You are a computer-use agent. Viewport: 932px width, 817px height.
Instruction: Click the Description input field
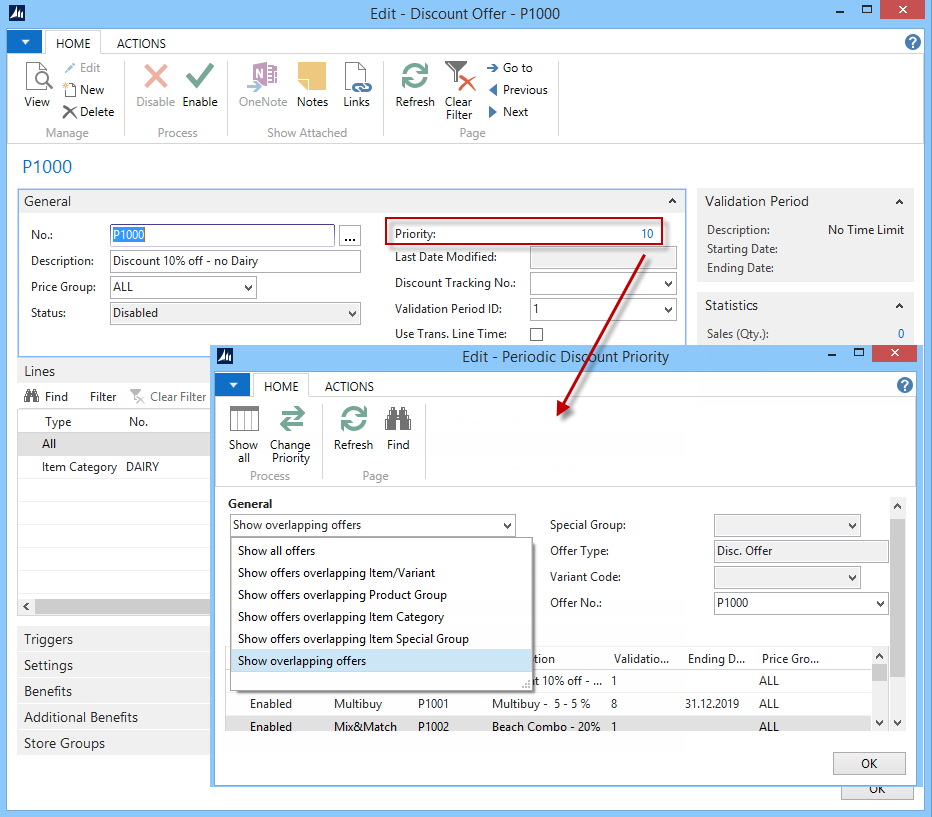(235, 262)
